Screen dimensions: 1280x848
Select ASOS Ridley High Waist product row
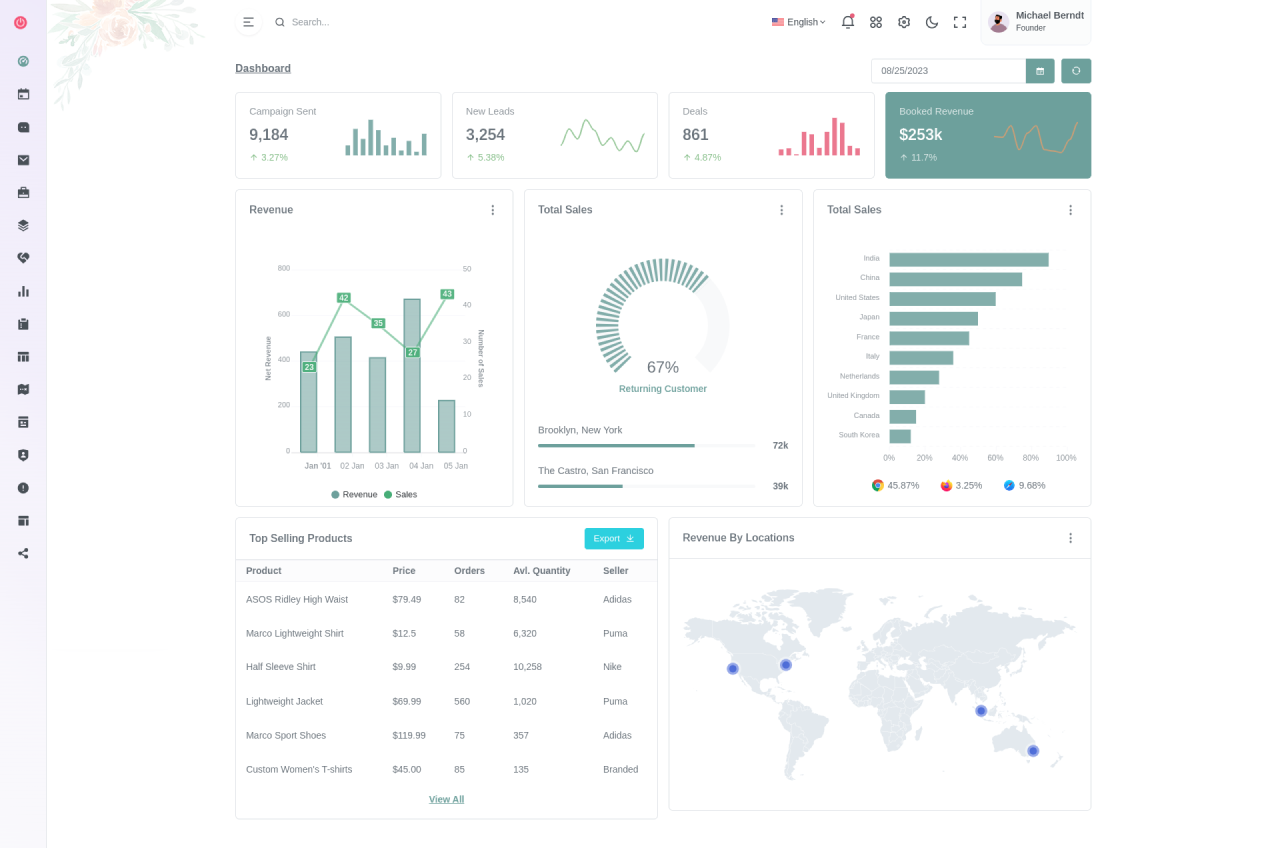pos(446,600)
